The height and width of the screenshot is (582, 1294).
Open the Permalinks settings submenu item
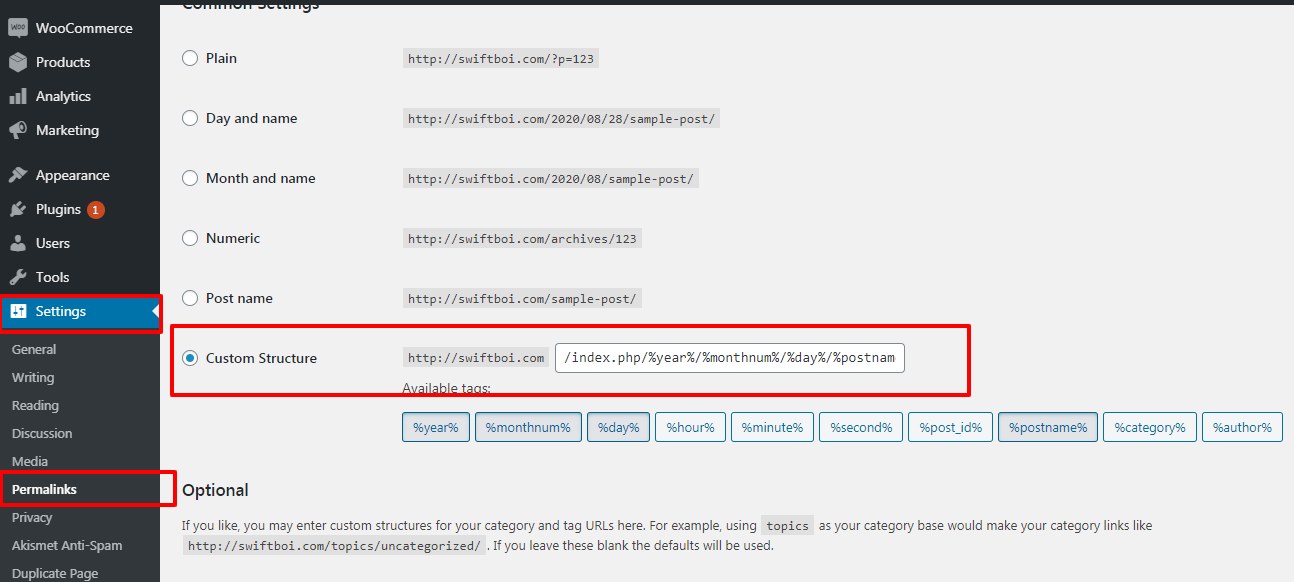coord(44,489)
